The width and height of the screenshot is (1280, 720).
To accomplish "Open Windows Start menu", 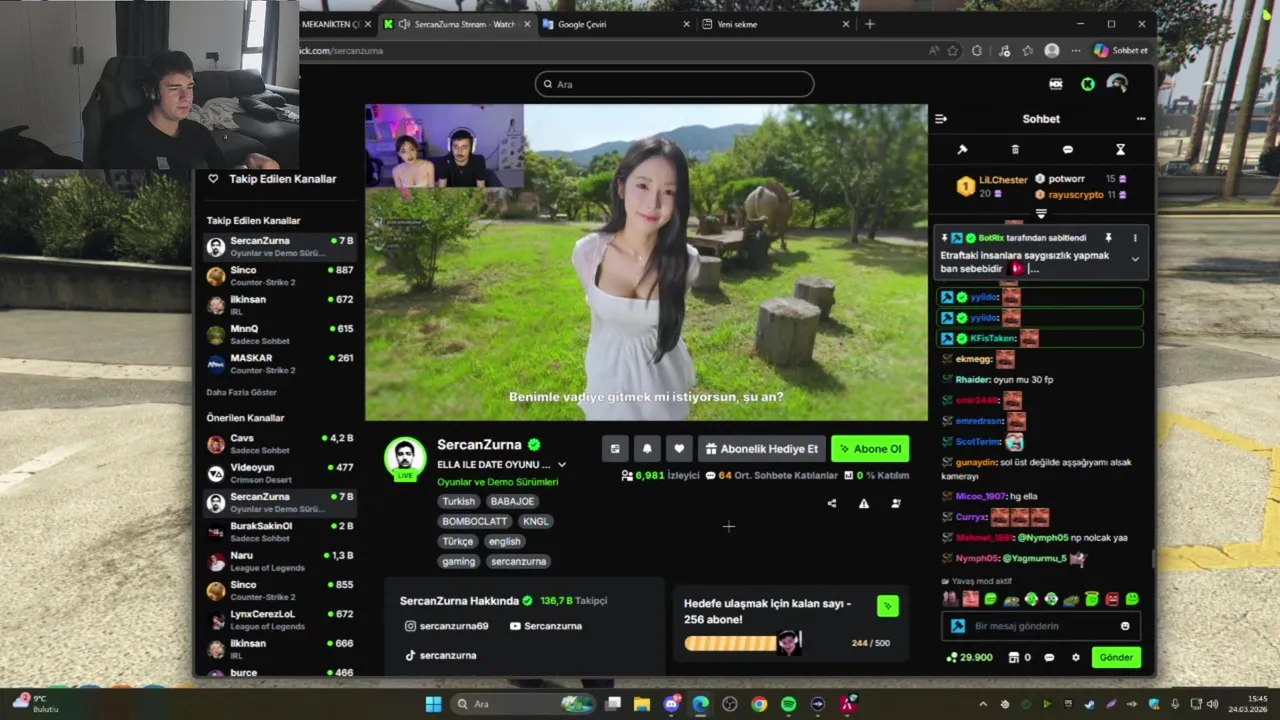I will click(433, 704).
